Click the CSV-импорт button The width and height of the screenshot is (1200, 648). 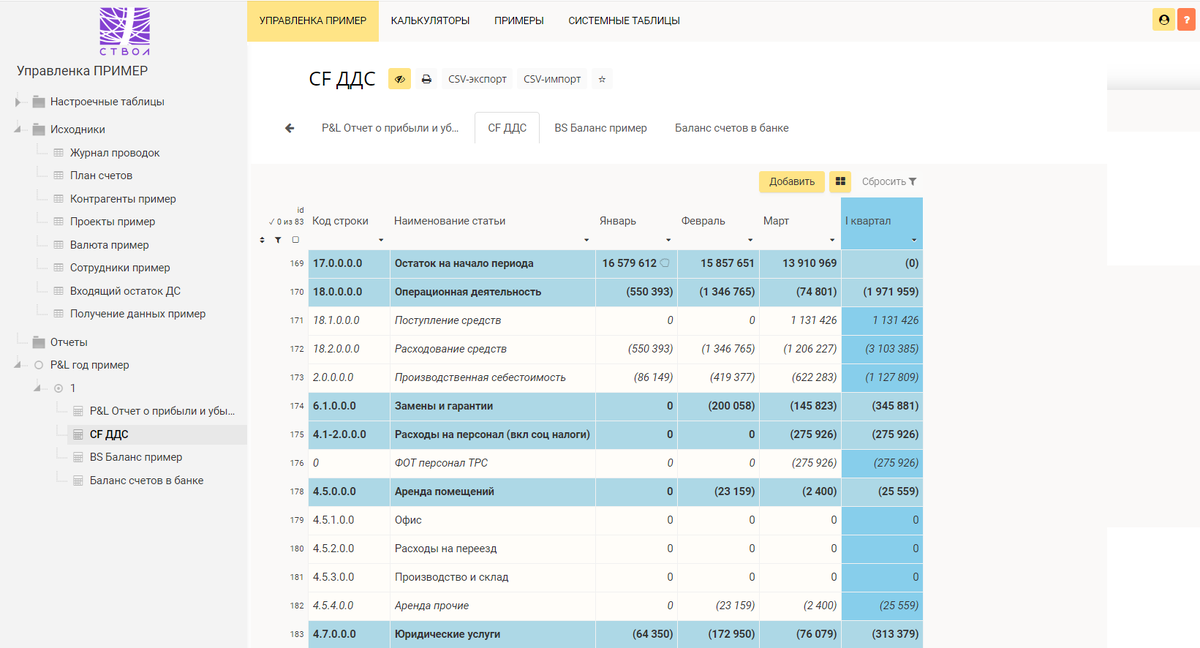[551, 79]
